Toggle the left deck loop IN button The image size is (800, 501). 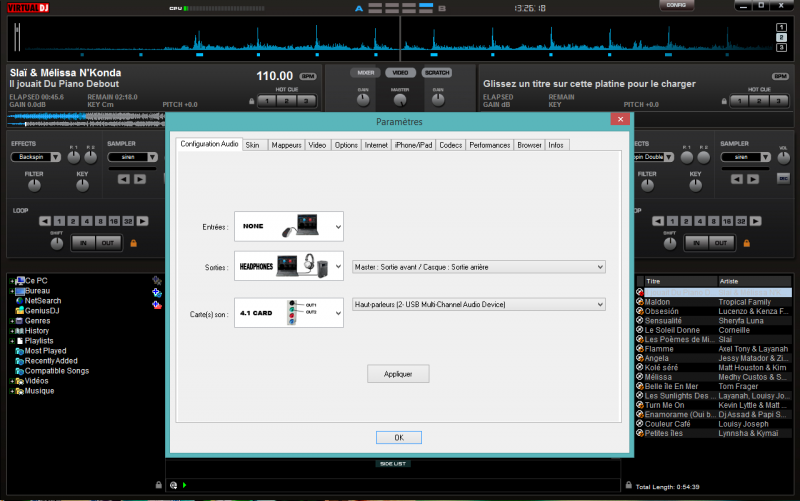(83, 242)
